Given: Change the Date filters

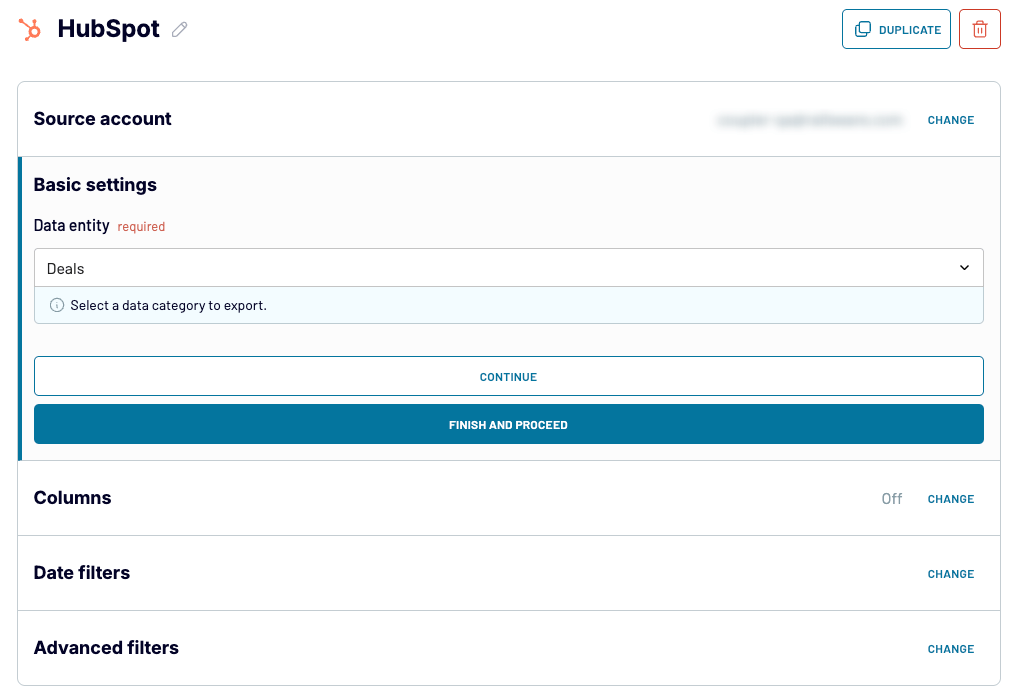Looking at the screenshot, I should [x=951, y=574].
